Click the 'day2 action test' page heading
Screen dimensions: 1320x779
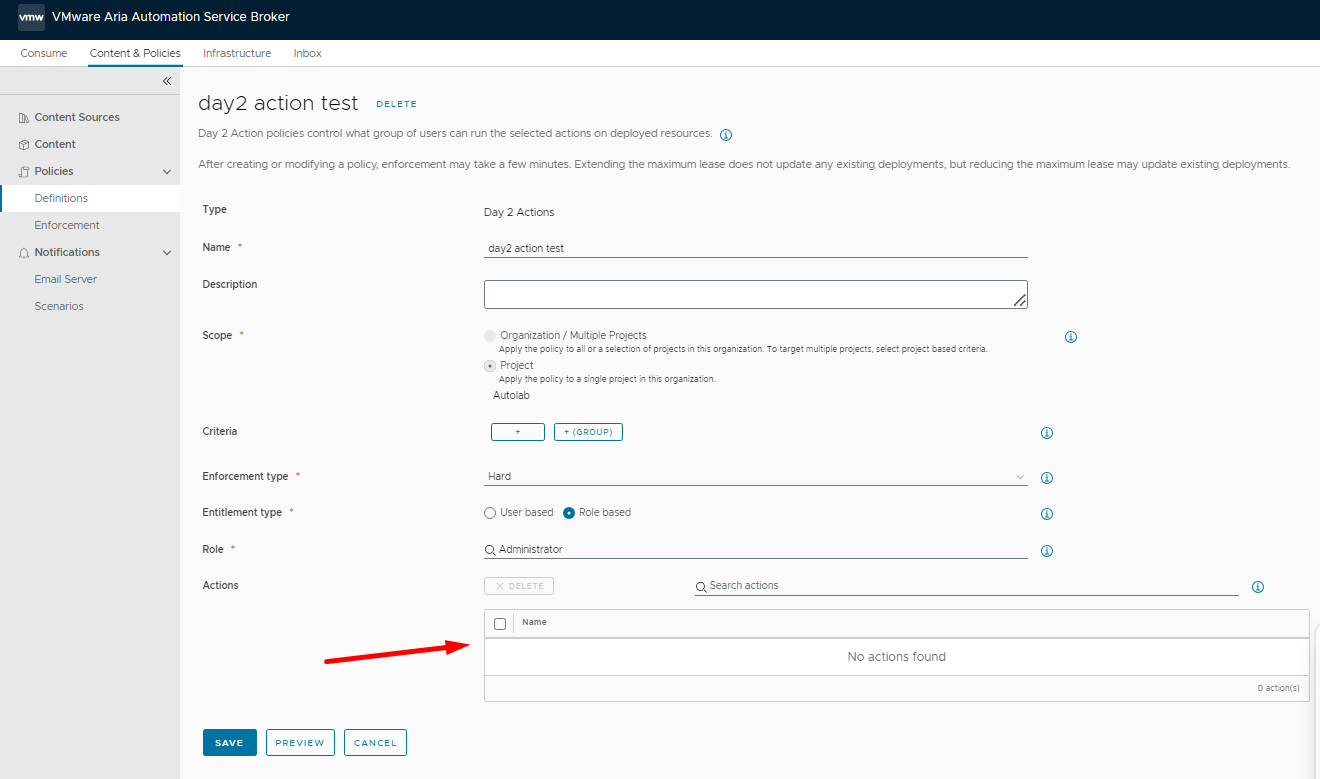click(278, 103)
